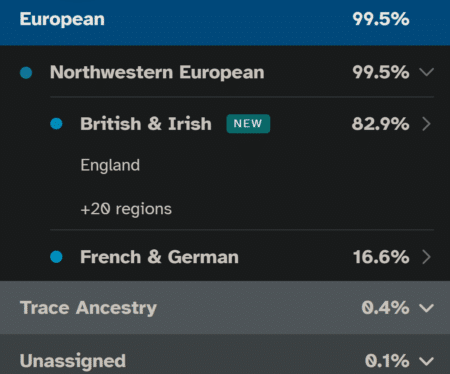Click the 82.9% British & Irish value
The image size is (450, 374).
click(x=380, y=124)
